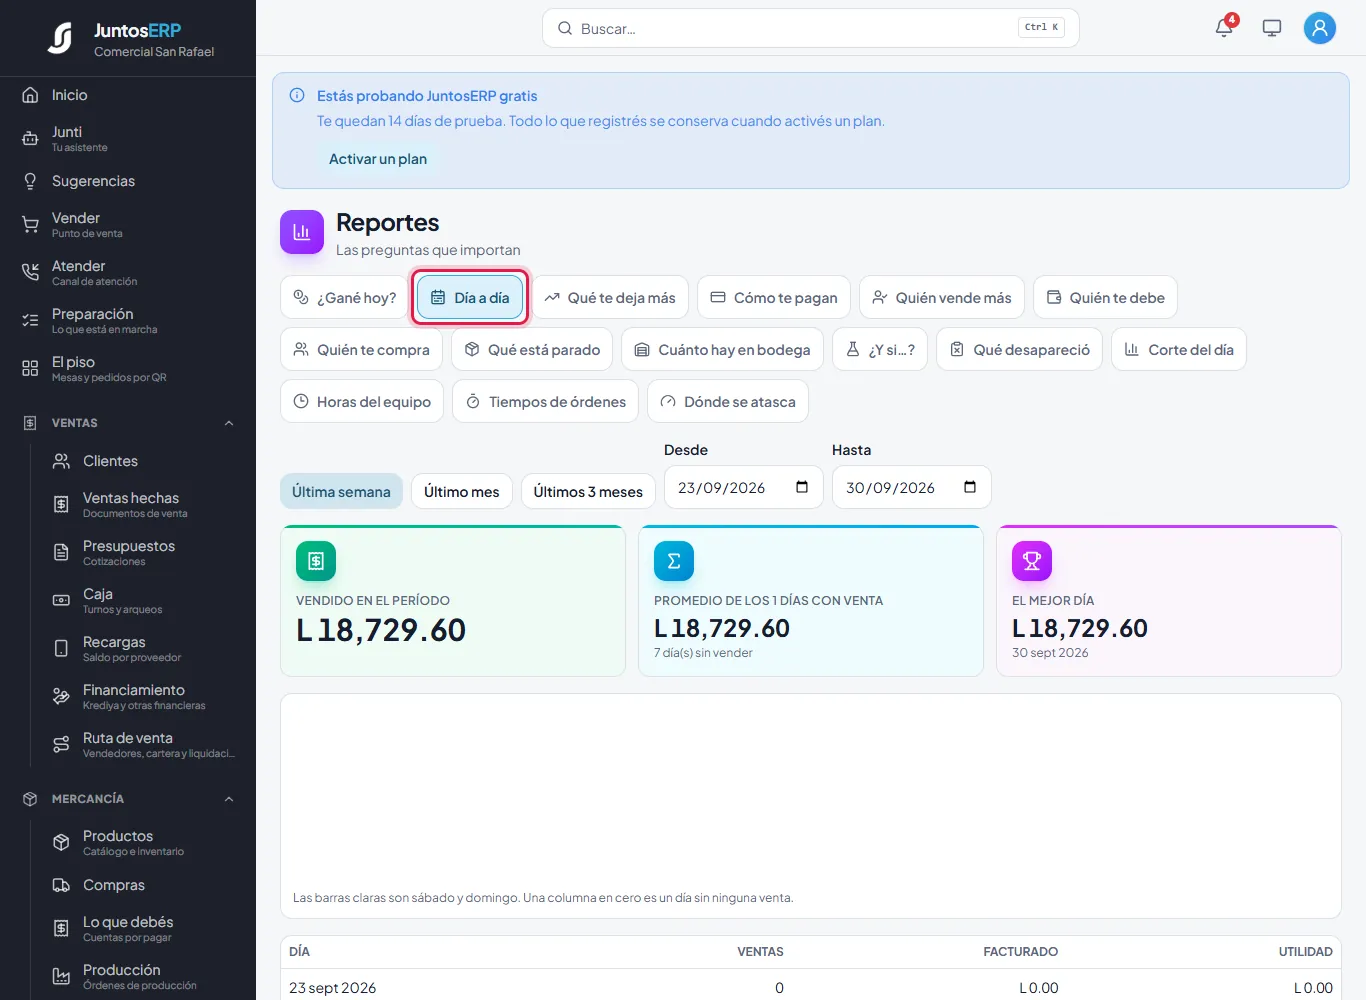Viewport: 1366px width, 1000px height.
Task: Open the Dónde se atasca report
Action: 728,401
